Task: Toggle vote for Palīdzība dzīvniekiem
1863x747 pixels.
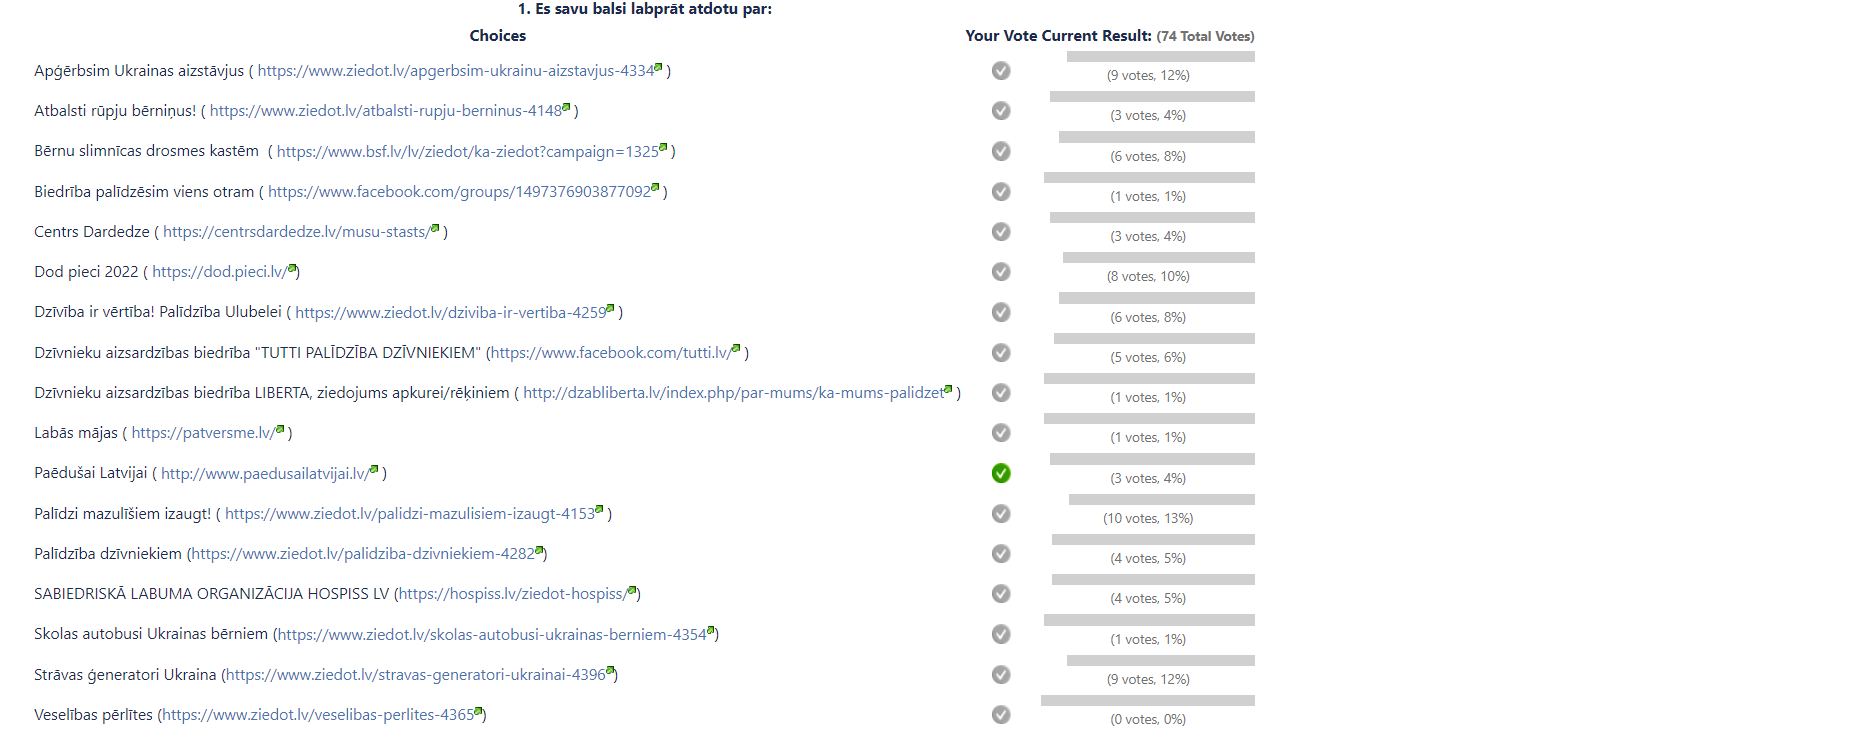Action: 1001,554
